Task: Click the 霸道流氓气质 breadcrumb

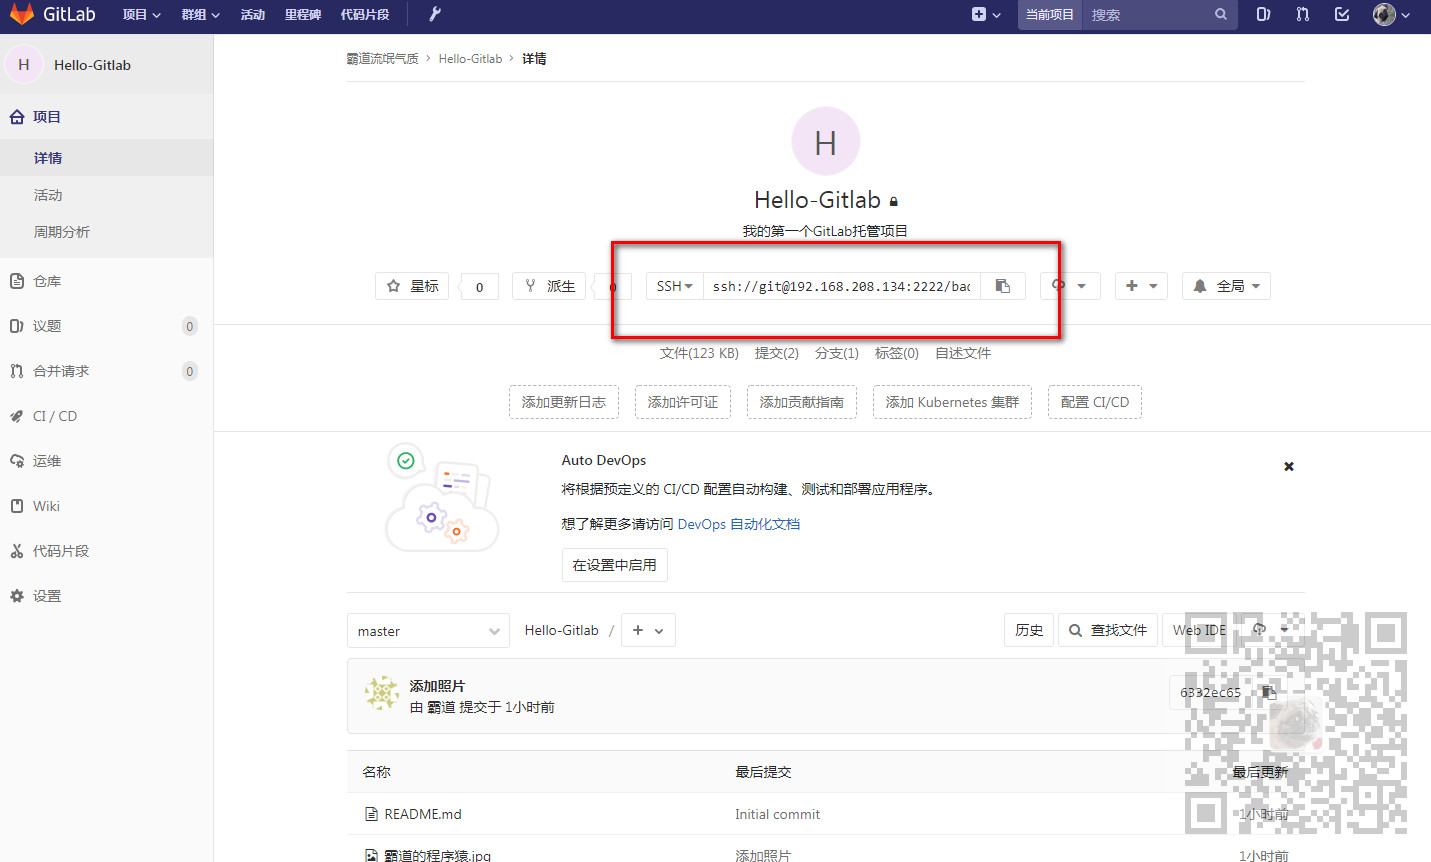Action: (383, 59)
